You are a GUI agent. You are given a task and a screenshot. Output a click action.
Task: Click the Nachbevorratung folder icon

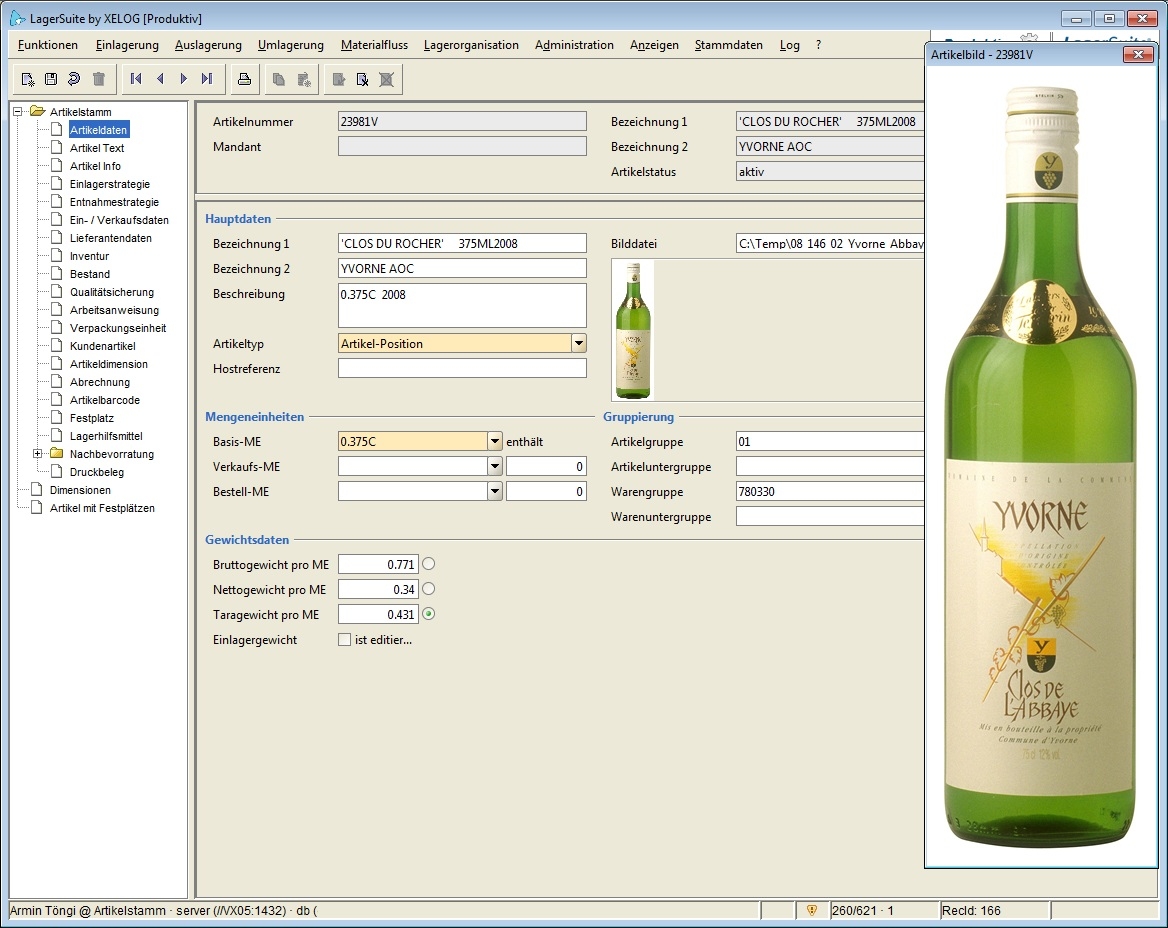pos(57,454)
